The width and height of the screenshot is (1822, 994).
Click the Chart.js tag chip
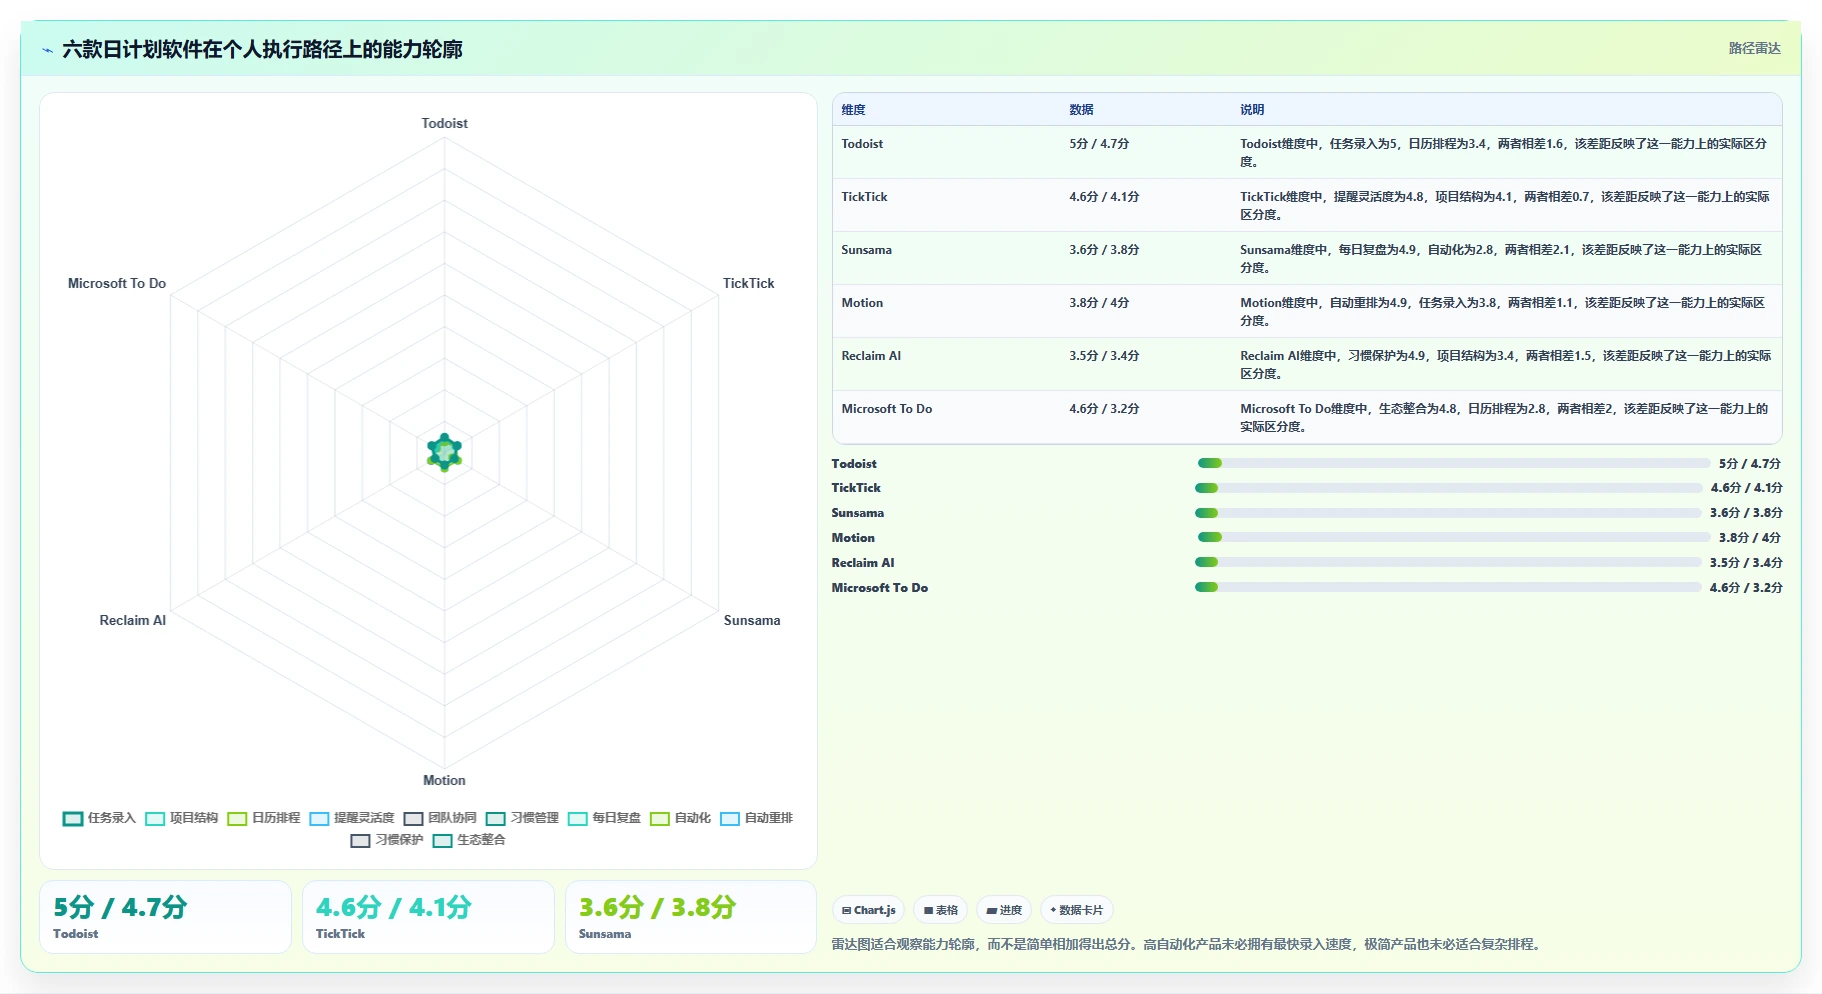(868, 910)
